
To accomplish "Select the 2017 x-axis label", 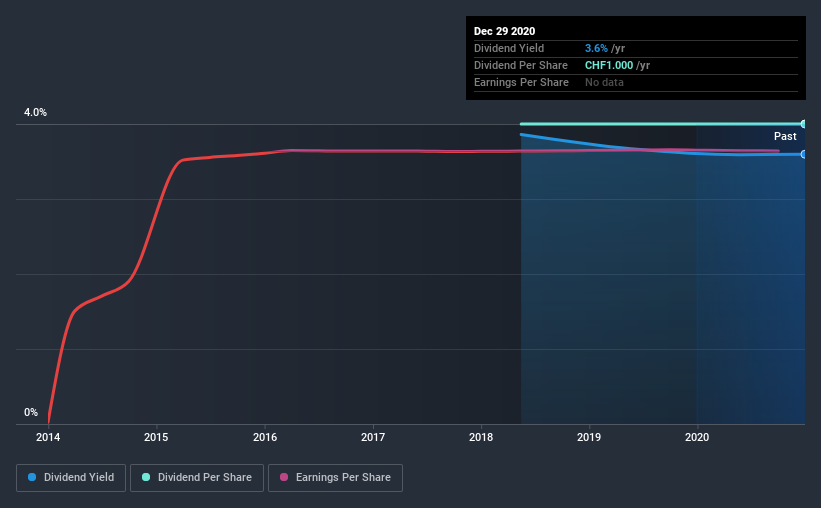I will pyautogui.click(x=373, y=437).
